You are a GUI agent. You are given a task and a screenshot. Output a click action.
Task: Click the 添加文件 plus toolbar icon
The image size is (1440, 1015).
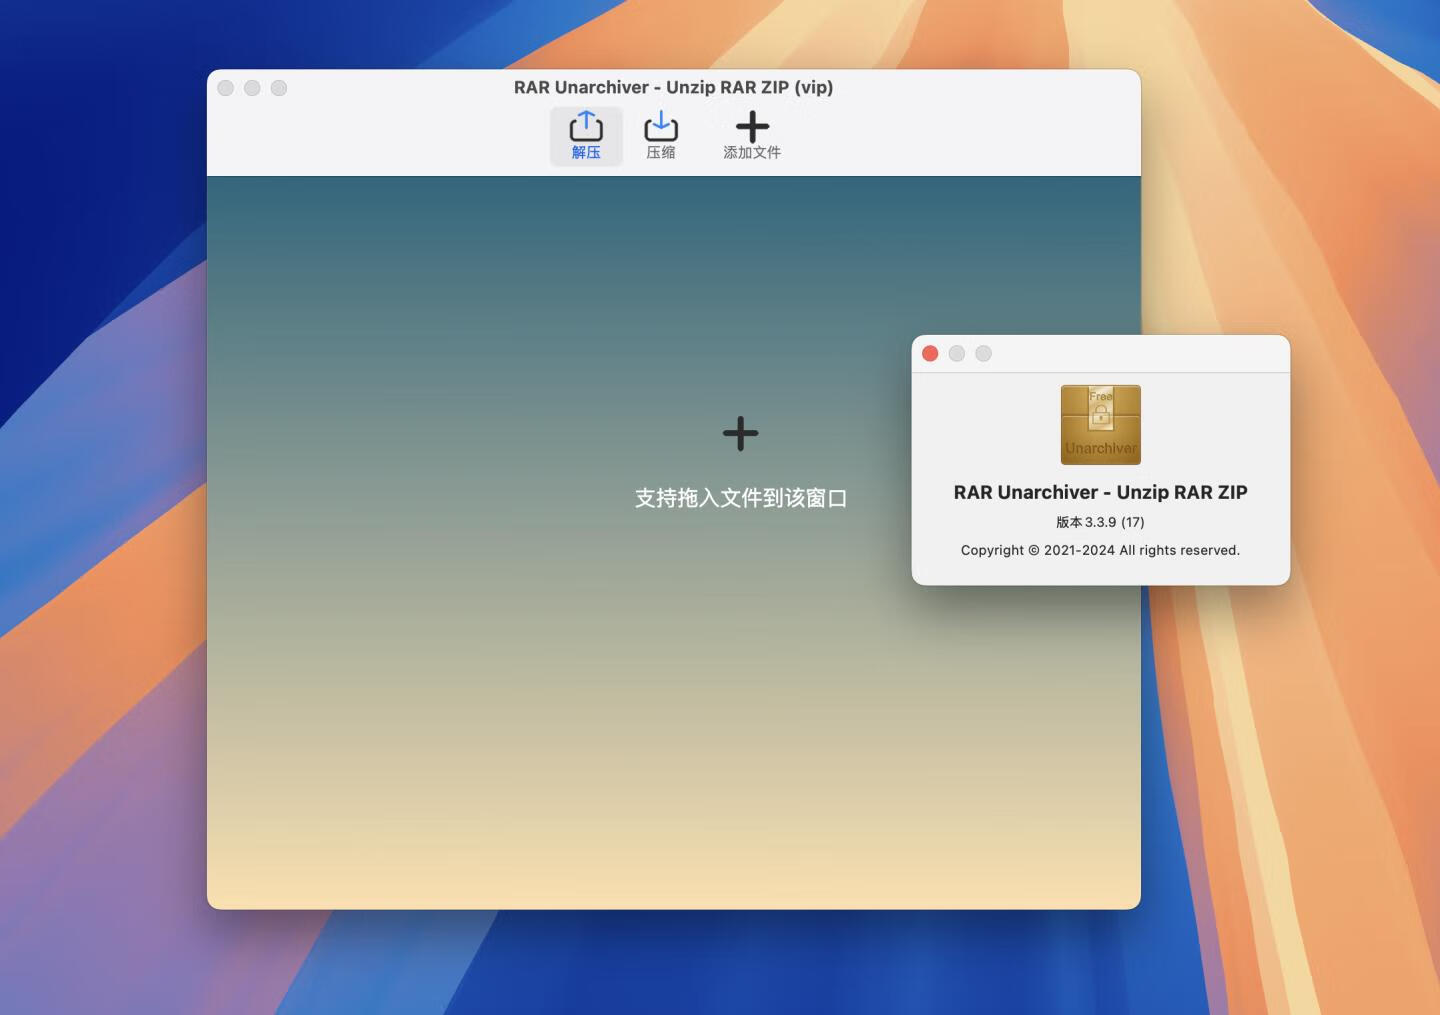pyautogui.click(x=752, y=136)
